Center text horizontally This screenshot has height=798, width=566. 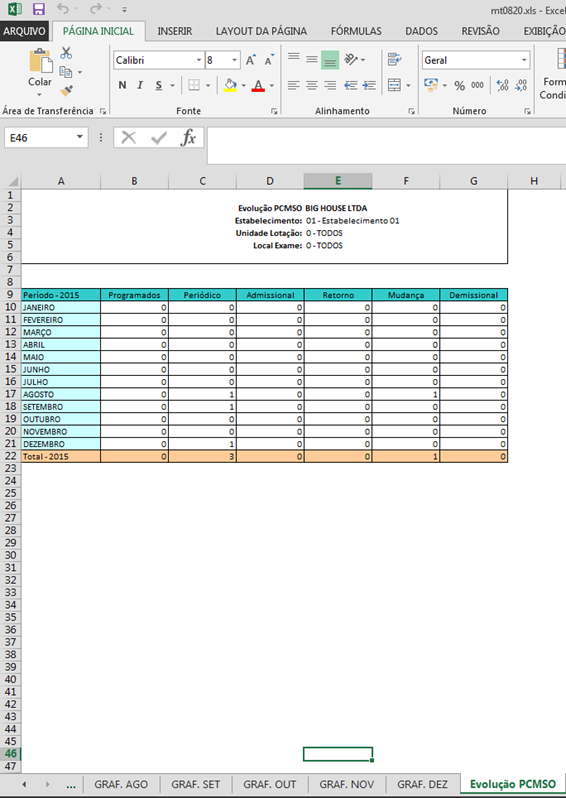coord(312,85)
